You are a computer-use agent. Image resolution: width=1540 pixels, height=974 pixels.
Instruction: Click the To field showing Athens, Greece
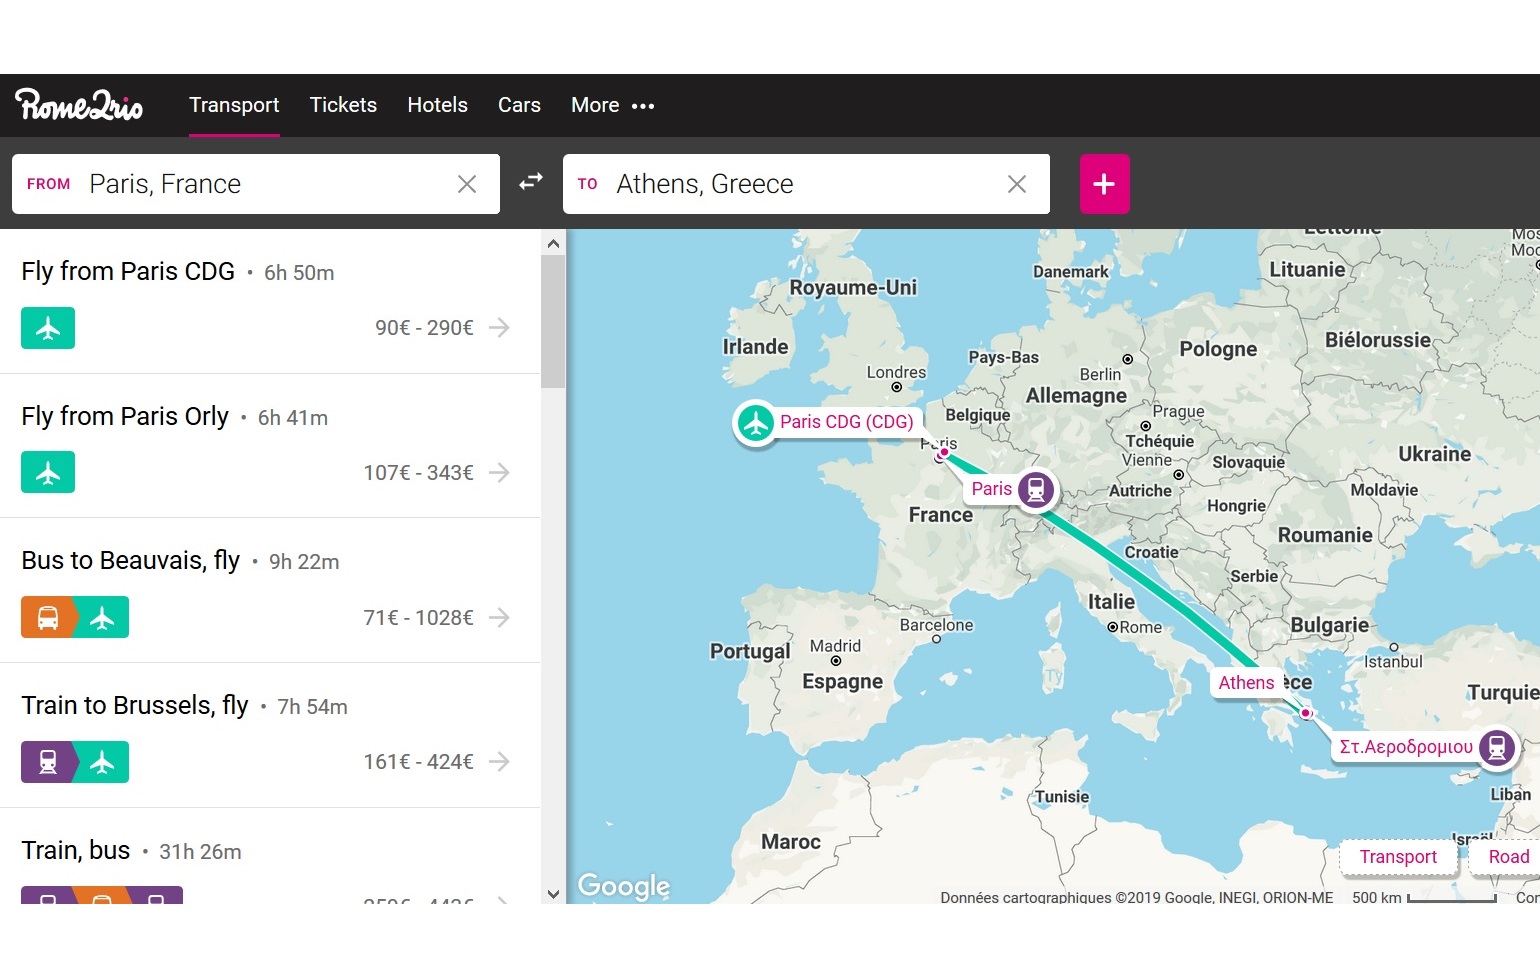[x=806, y=184]
